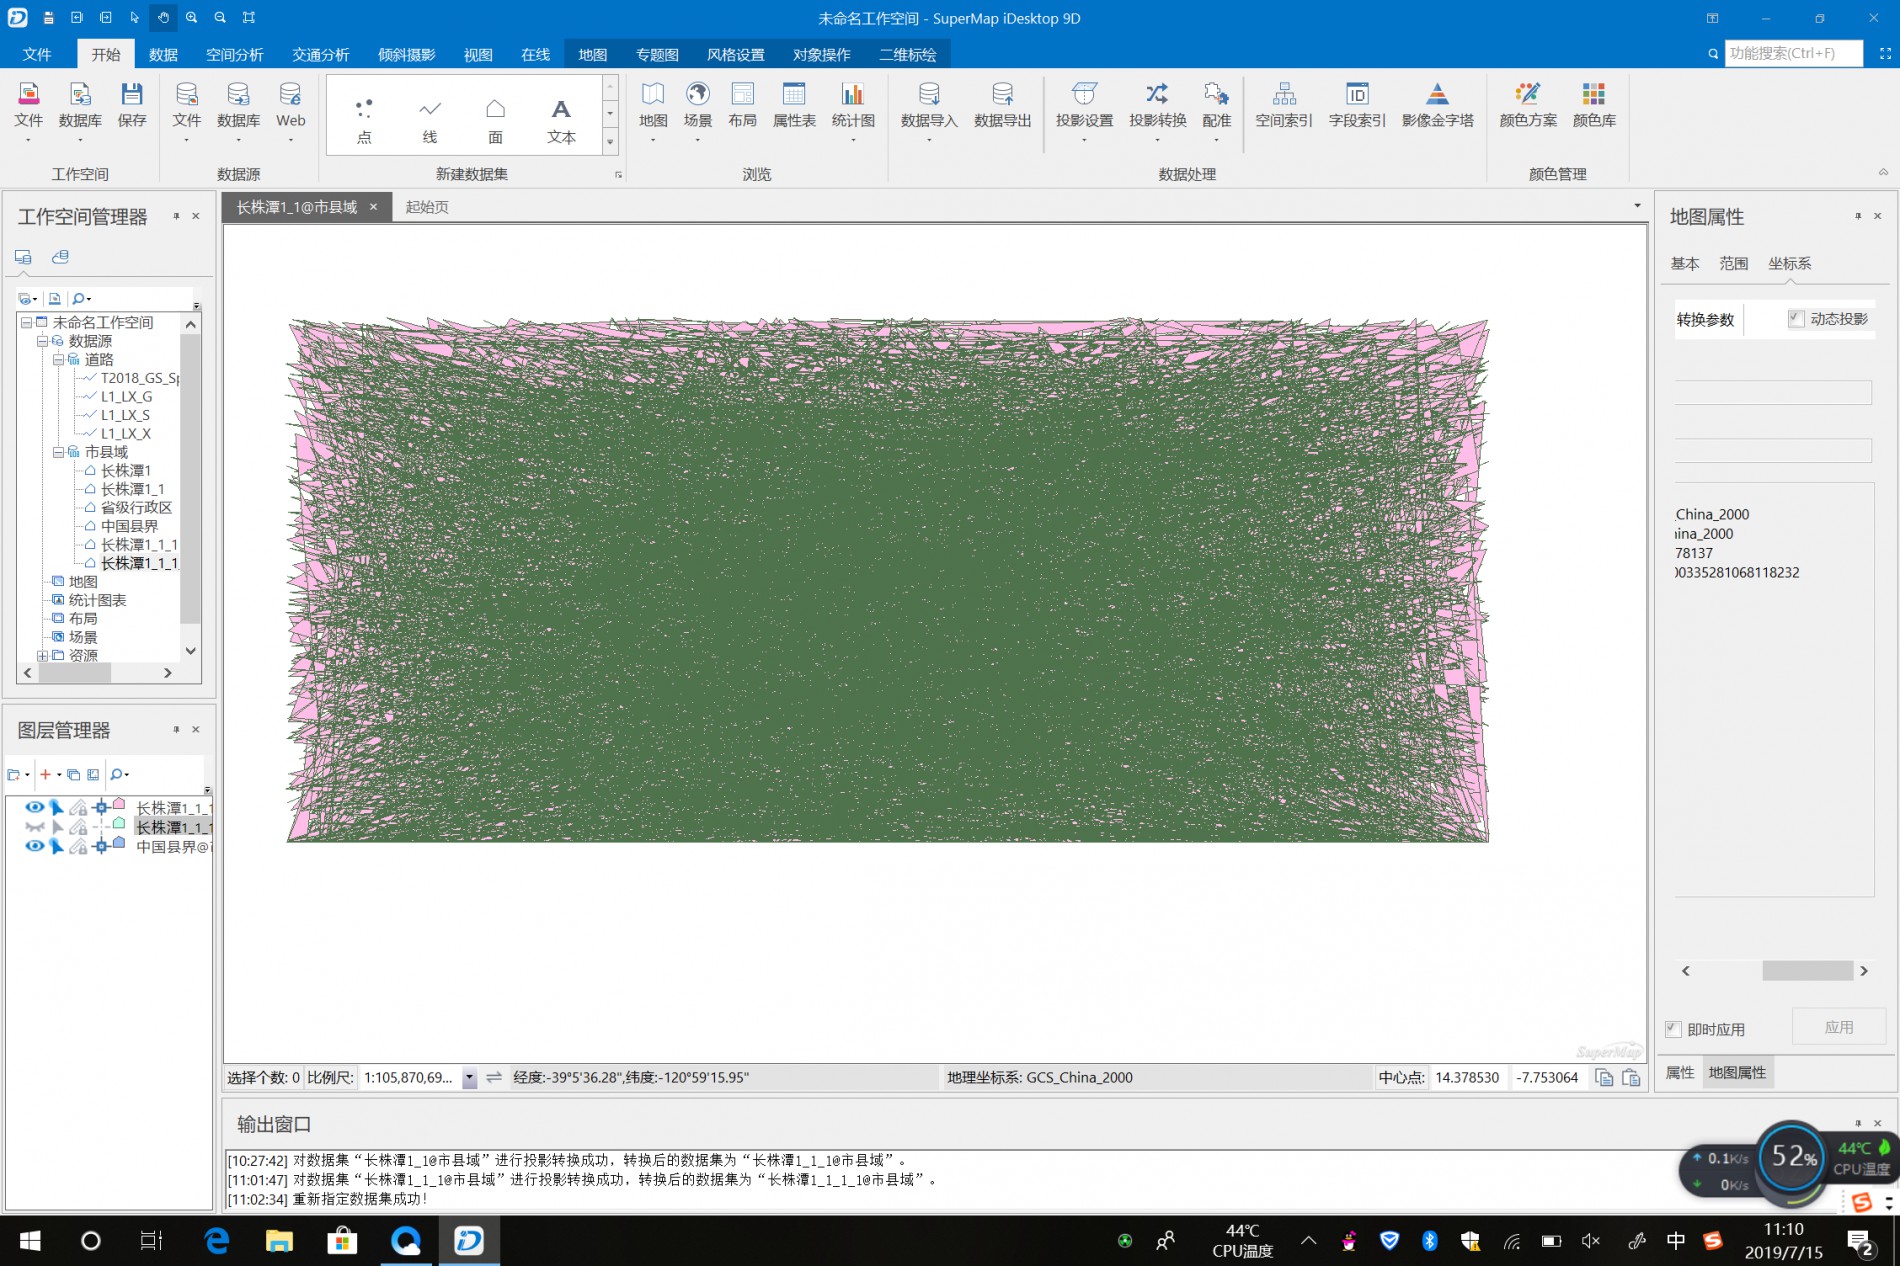
Task: Open the 颜色库 color library
Action: 1594,106
